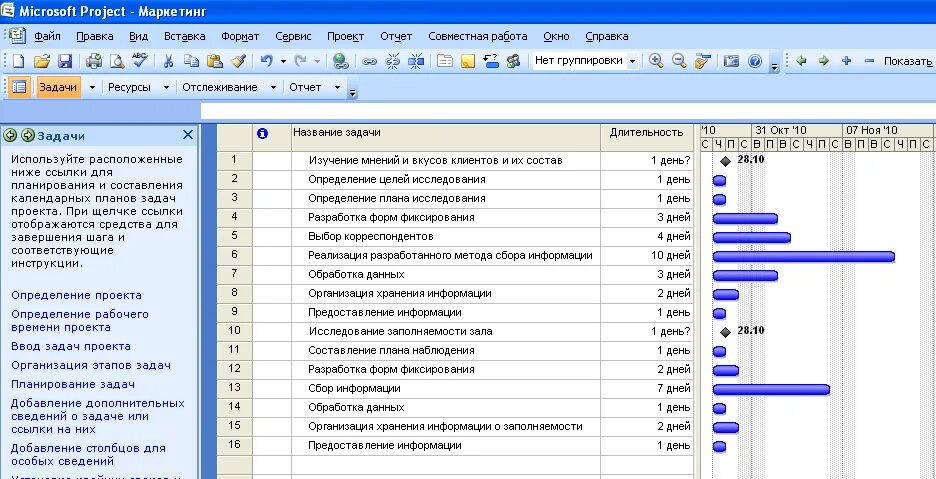Follow the Определение рабочего времени проекта link
The height and width of the screenshot is (479, 936).
79,321
